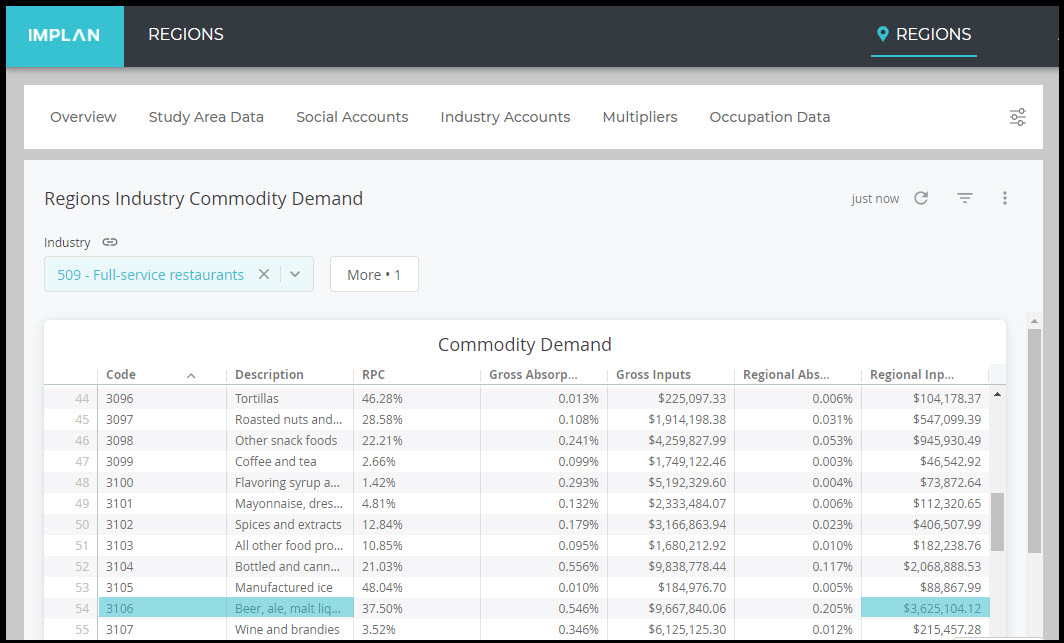Screen dimensions: 1064x643
Task: Open the three-dot more options menu
Action: click(x=1004, y=198)
